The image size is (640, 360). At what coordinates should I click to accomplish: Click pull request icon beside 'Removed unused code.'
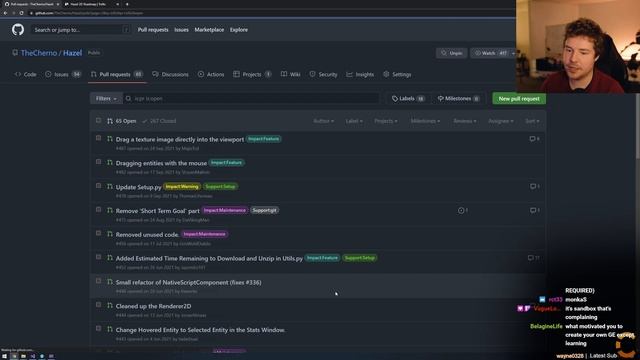(110, 234)
